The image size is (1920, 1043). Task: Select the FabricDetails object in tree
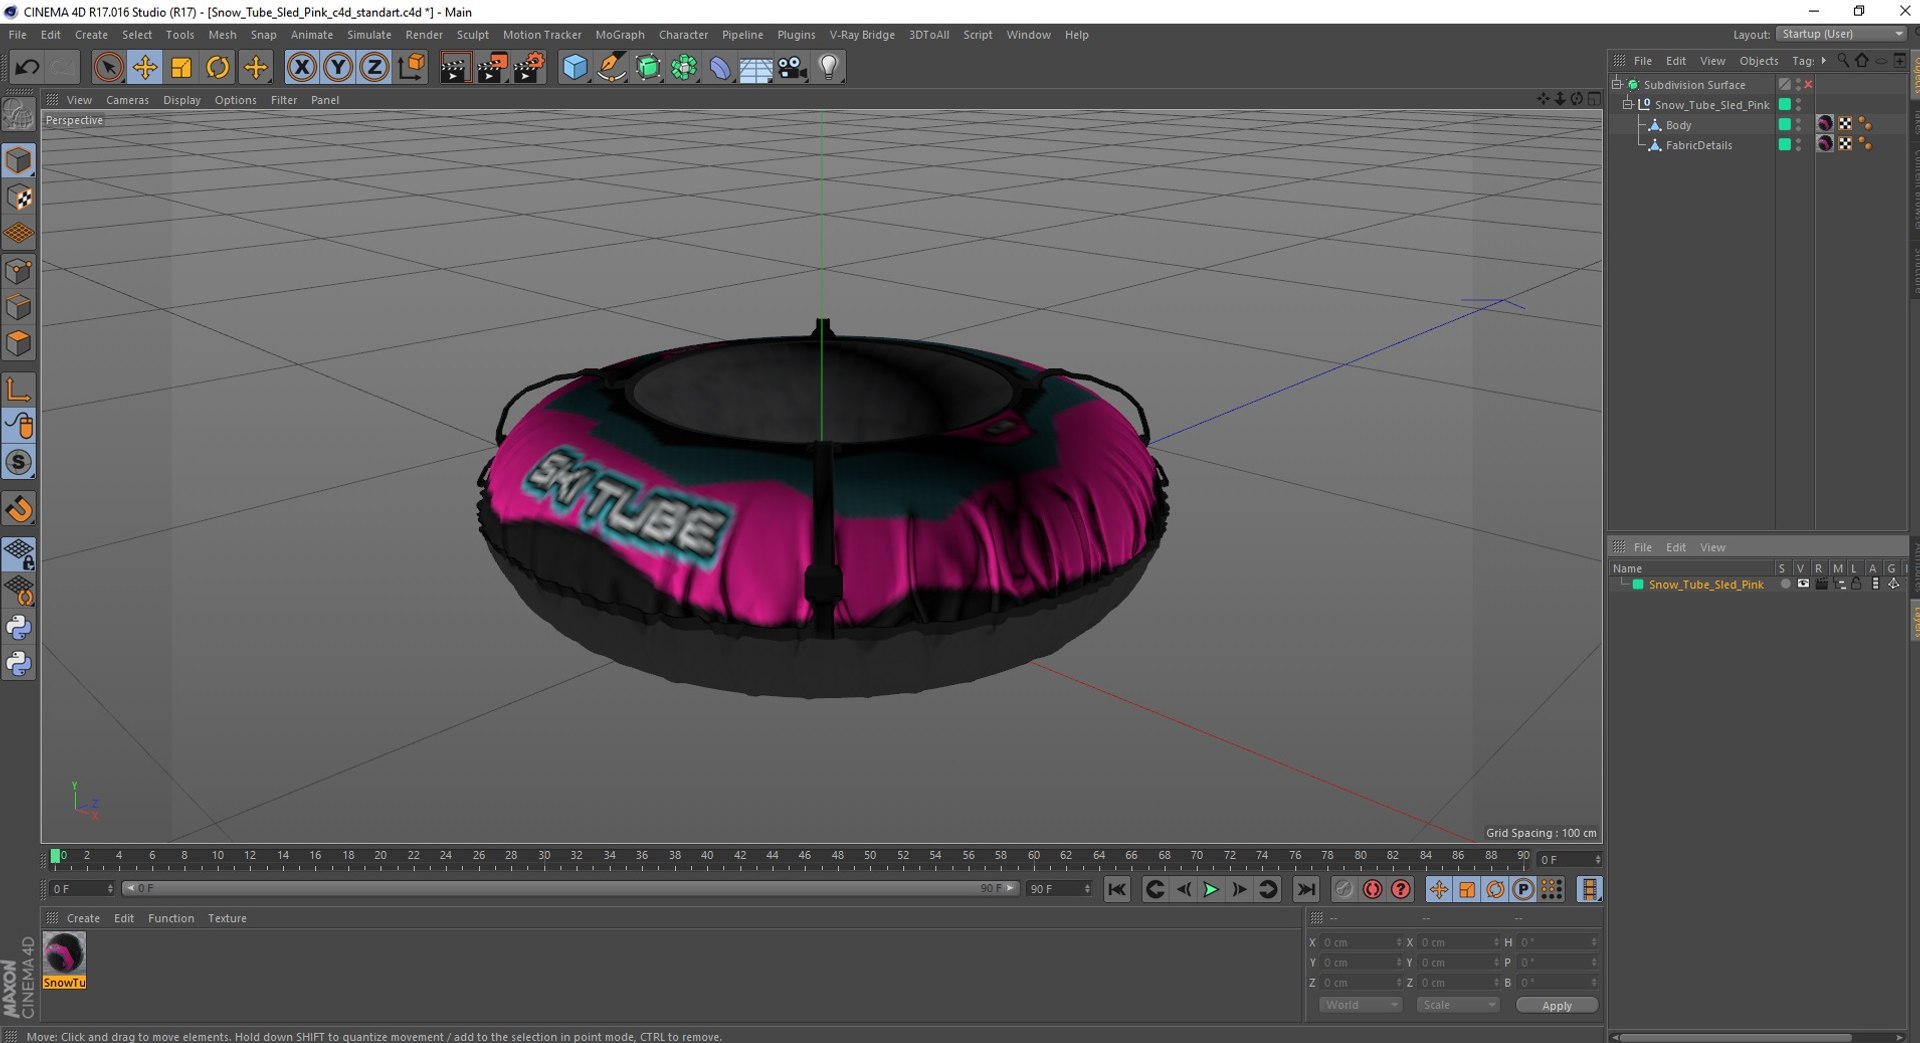tap(1699, 145)
